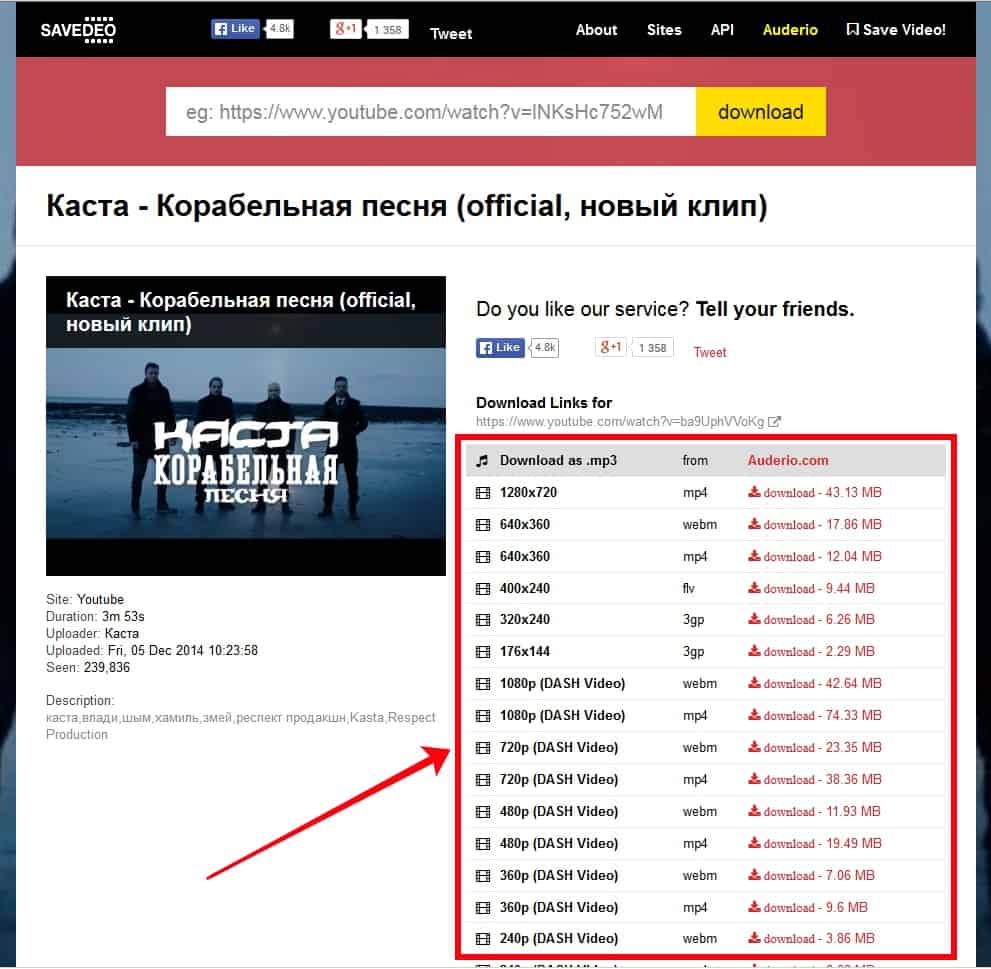Click the Каста video thumbnail
The height and width of the screenshot is (969, 991).
click(246, 426)
